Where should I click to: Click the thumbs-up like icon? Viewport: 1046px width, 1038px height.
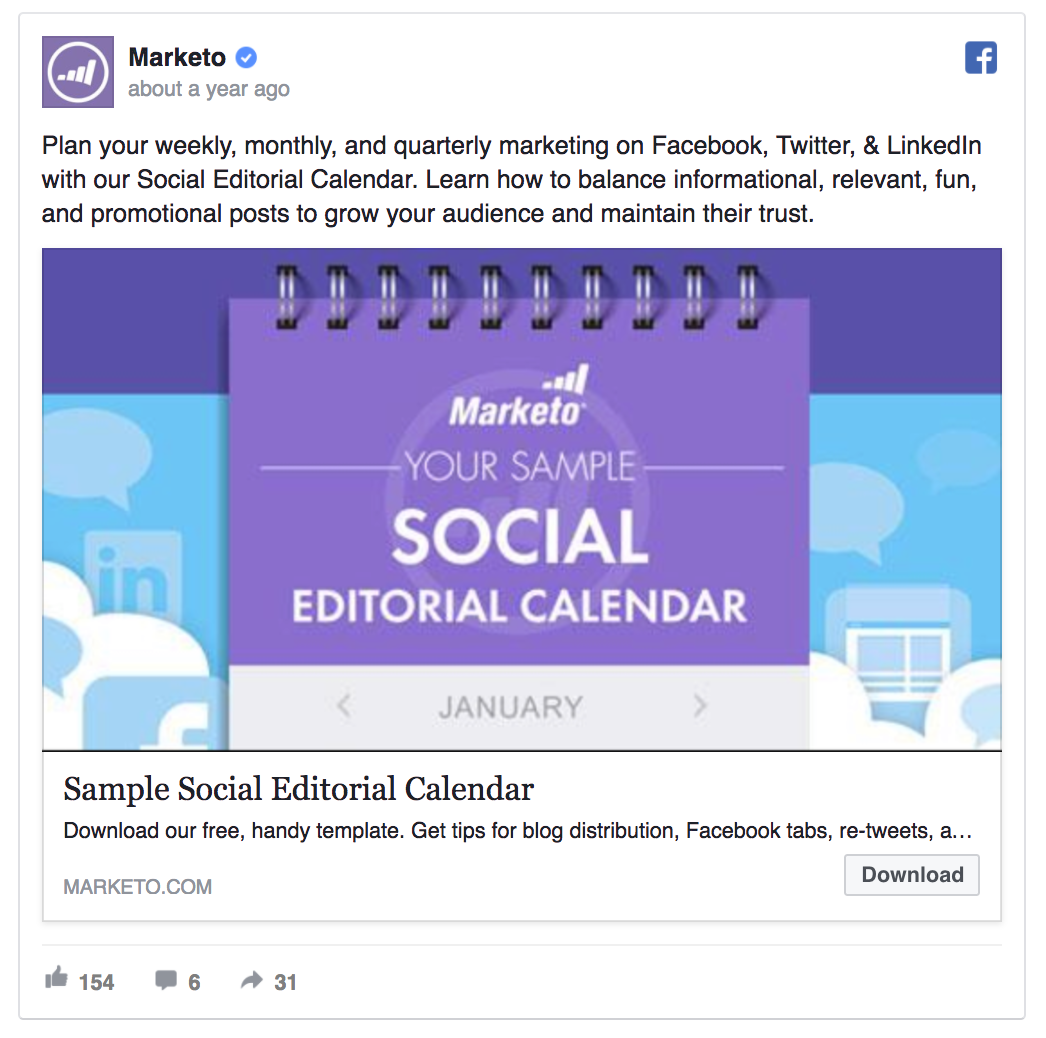pyautogui.click(x=57, y=979)
